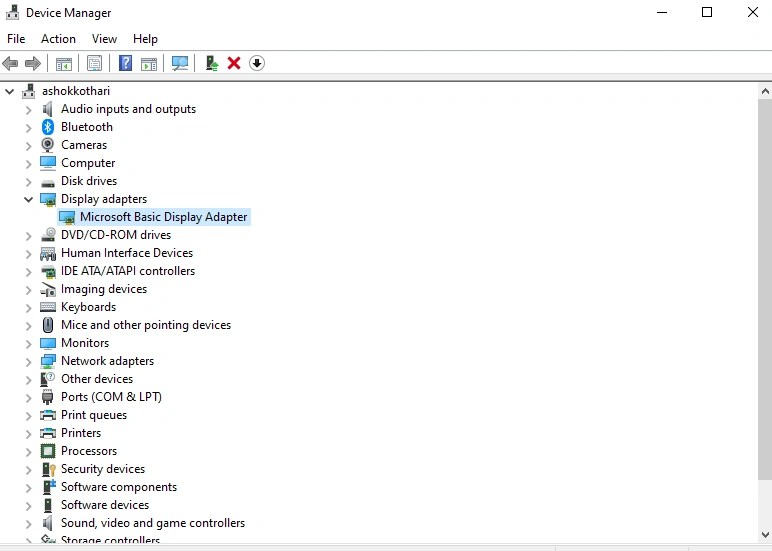Select the Display adapters label

tap(104, 199)
